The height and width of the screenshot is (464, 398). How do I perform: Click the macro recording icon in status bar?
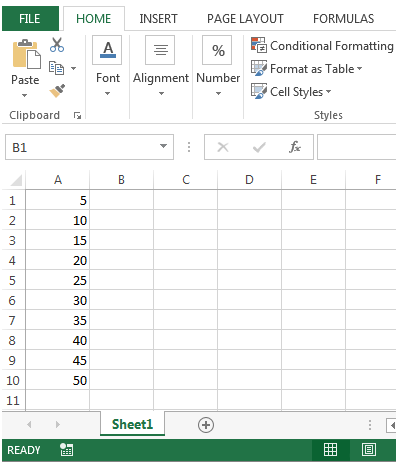click(67, 450)
